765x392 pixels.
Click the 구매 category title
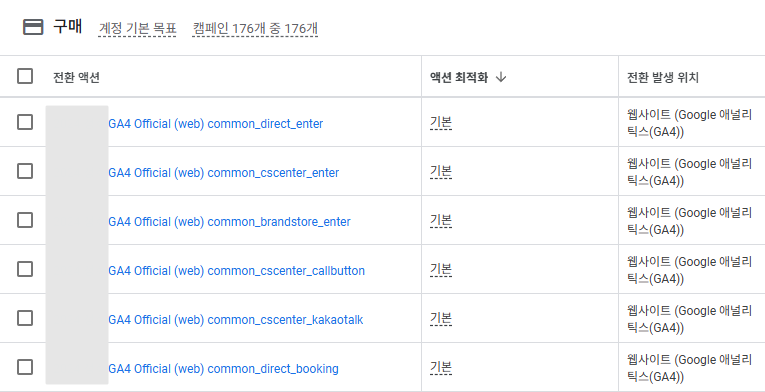(67, 27)
